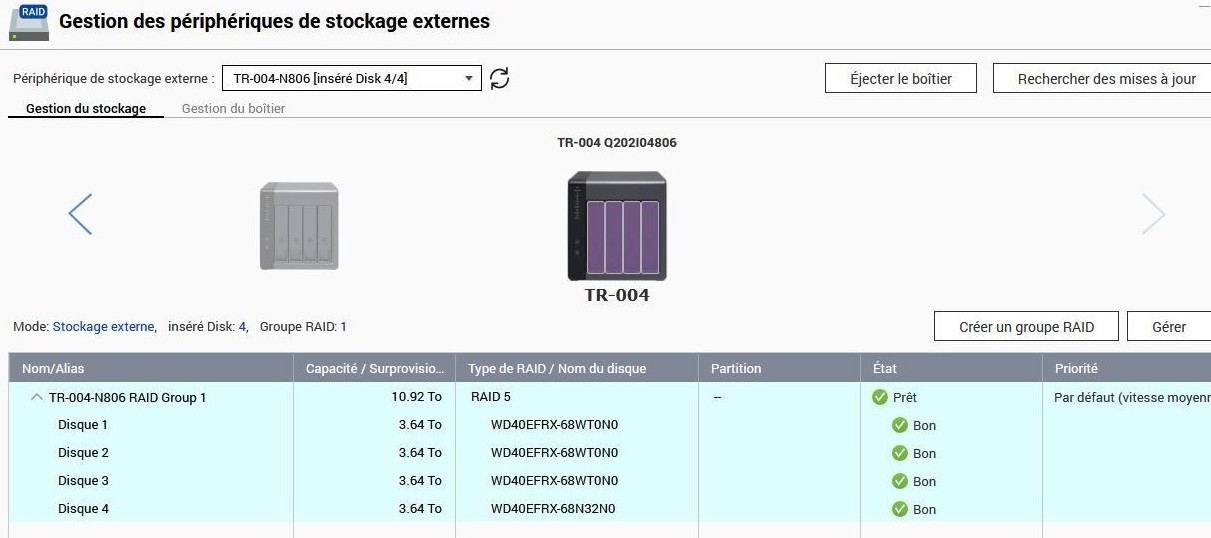Open the Gérer button menu
The height and width of the screenshot is (538, 1211).
click(x=1168, y=327)
